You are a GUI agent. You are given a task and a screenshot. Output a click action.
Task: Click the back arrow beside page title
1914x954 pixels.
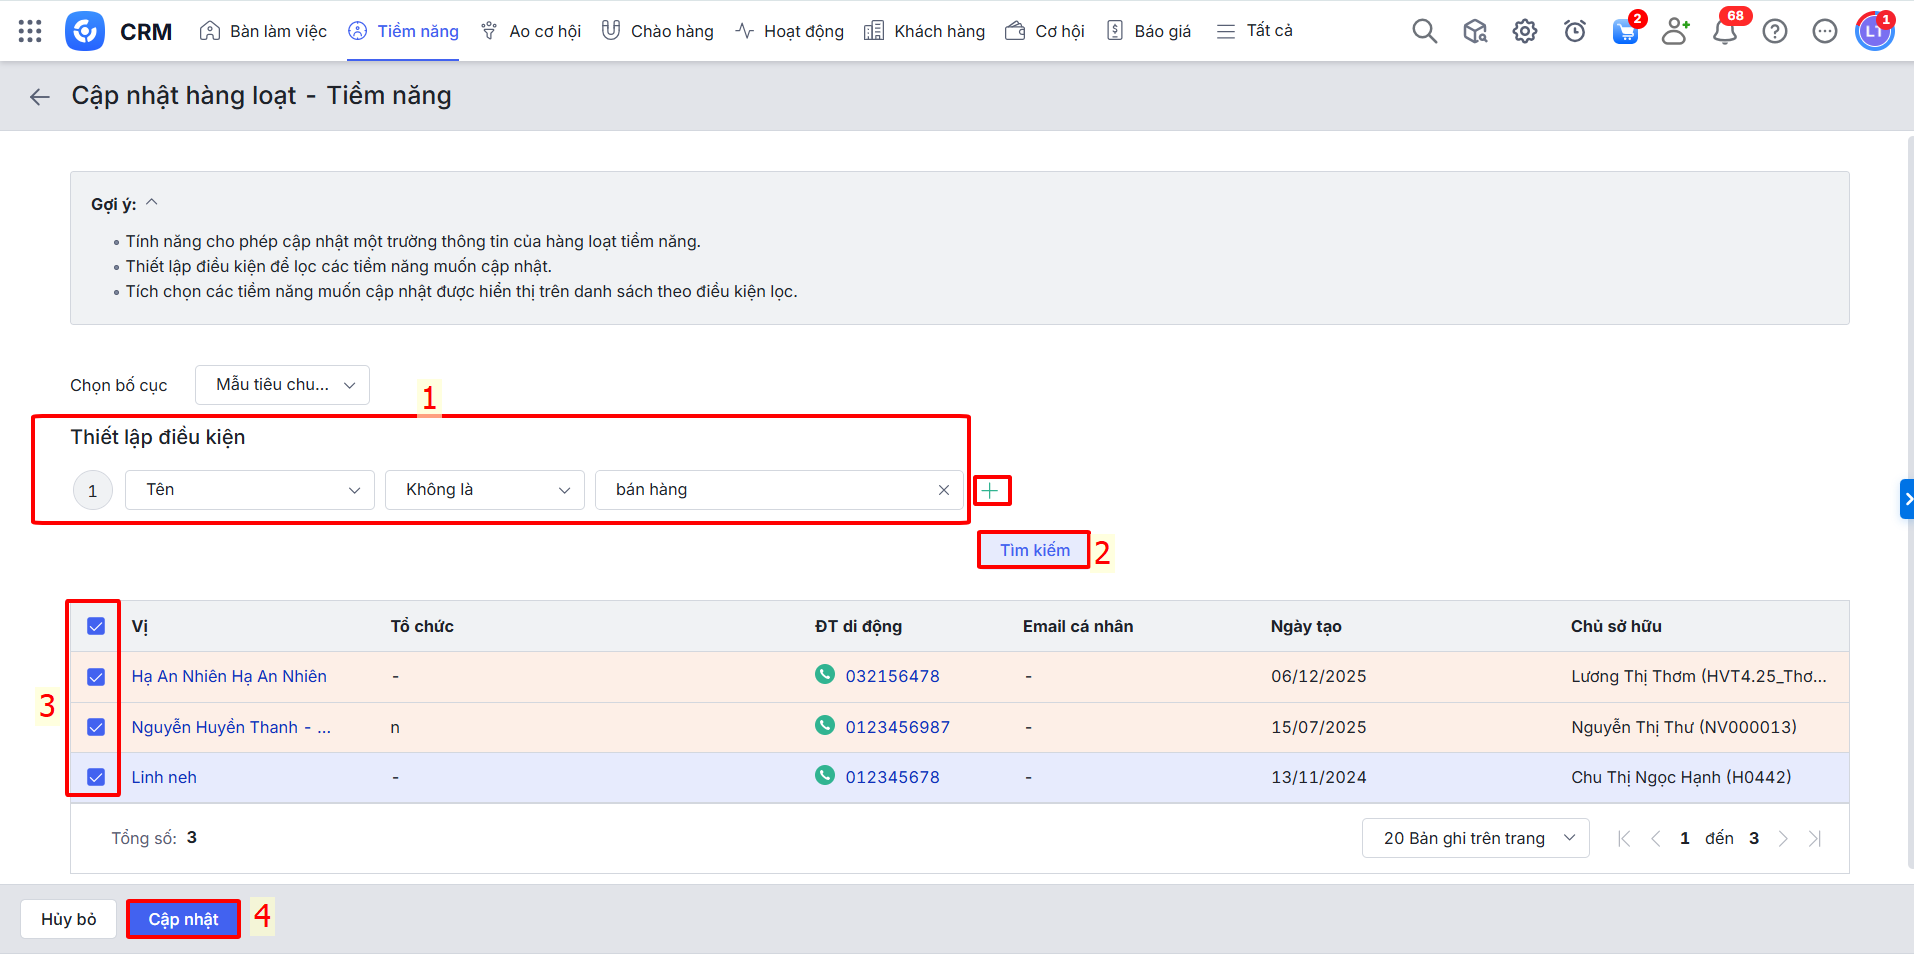(x=40, y=97)
